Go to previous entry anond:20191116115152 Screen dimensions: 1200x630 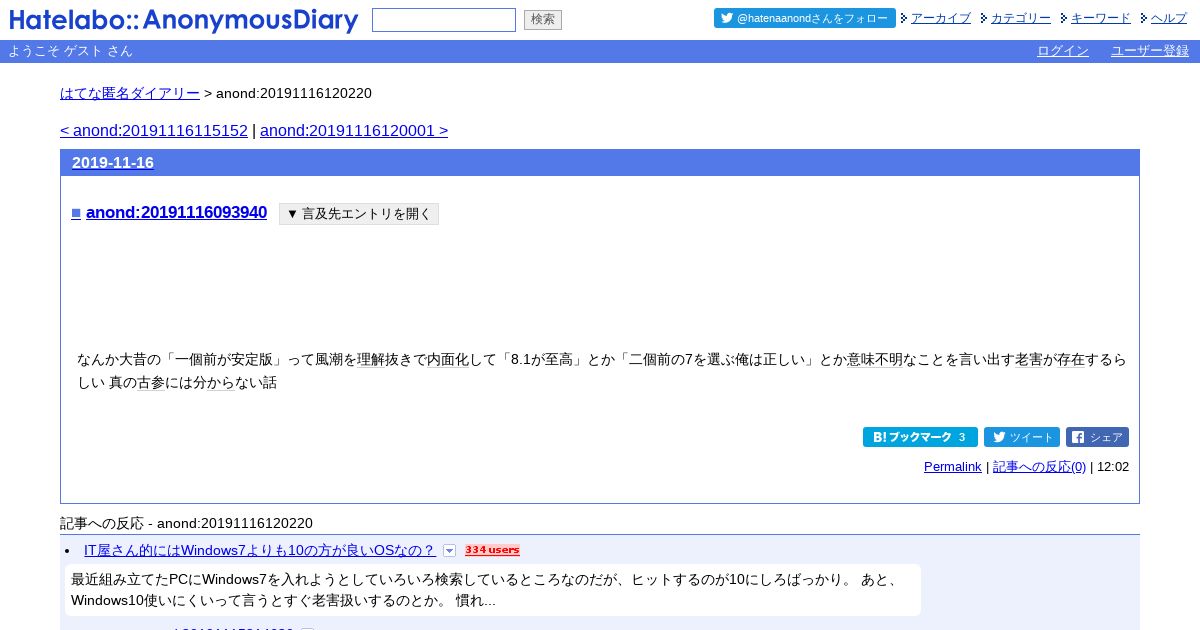[x=154, y=131]
